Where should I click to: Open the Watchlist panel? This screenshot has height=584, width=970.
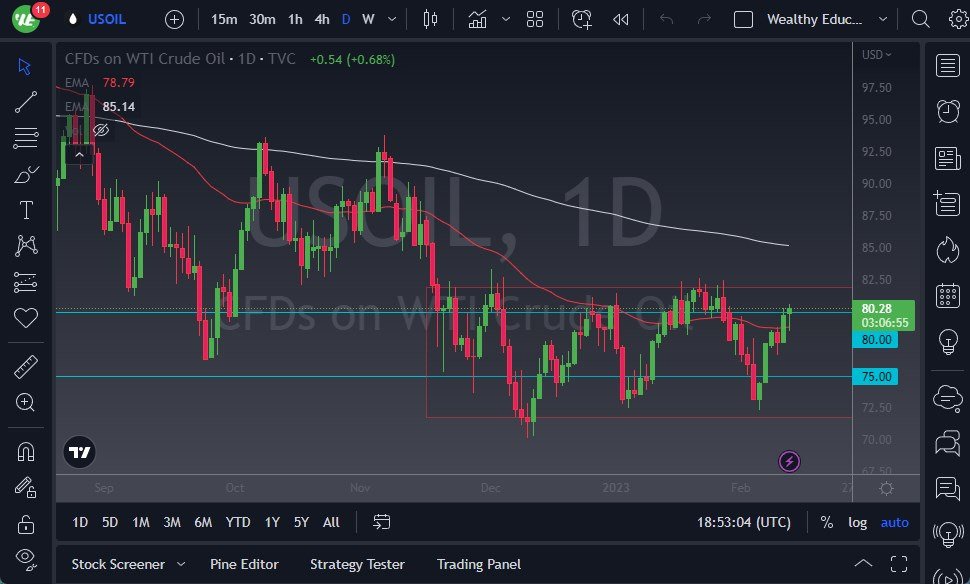(x=948, y=65)
